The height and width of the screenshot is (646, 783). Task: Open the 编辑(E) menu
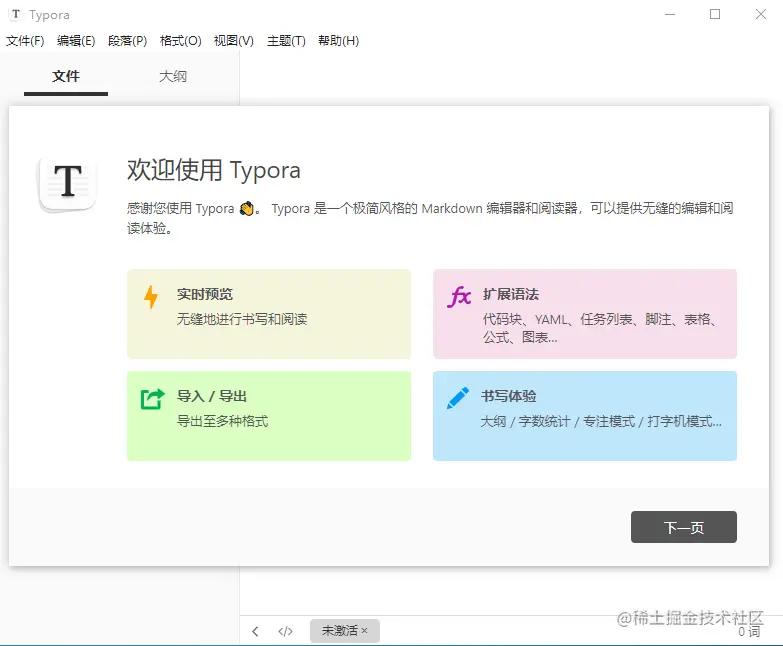click(76, 41)
